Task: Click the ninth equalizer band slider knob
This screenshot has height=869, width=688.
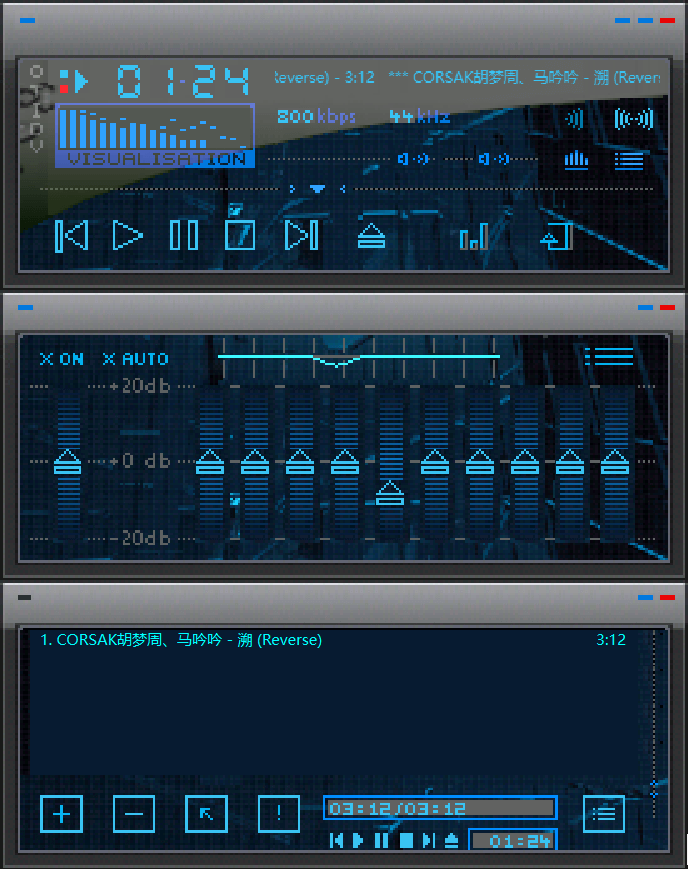Action: pyautogui.click(x=570, y=462)
